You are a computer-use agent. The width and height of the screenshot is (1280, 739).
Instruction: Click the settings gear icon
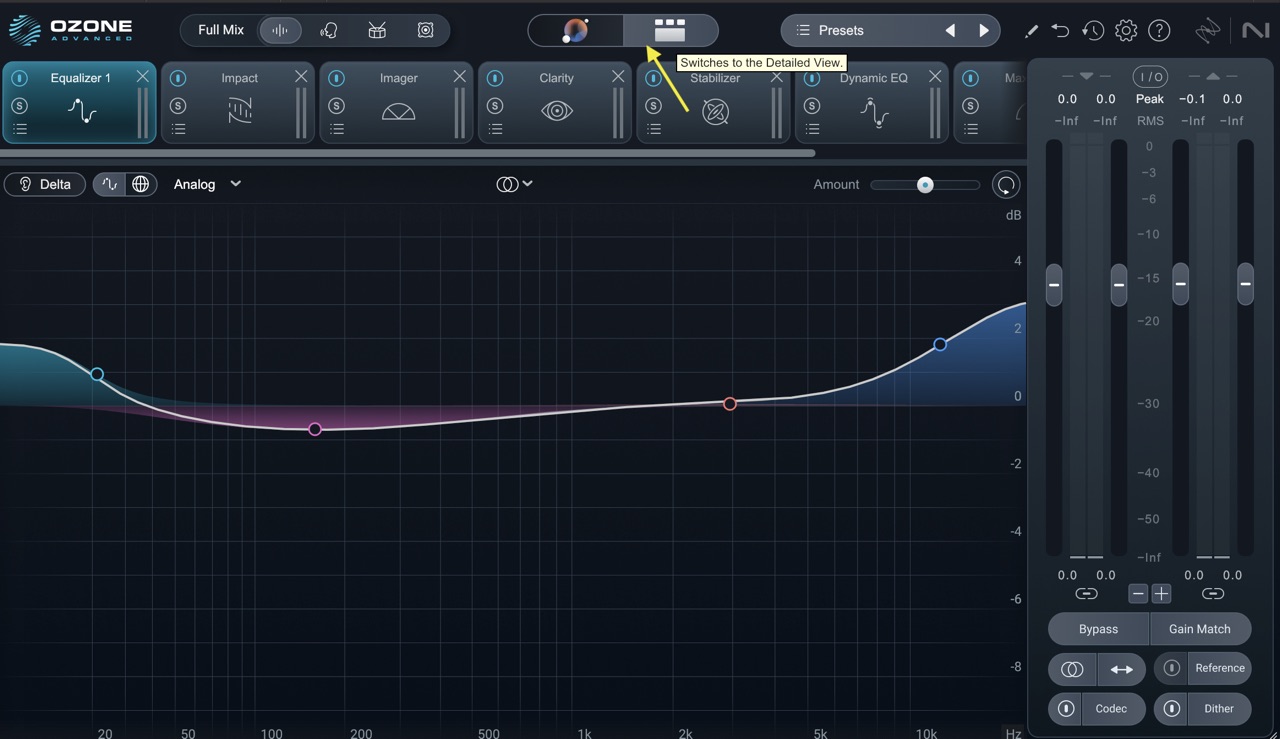(x=1126, y=31)
